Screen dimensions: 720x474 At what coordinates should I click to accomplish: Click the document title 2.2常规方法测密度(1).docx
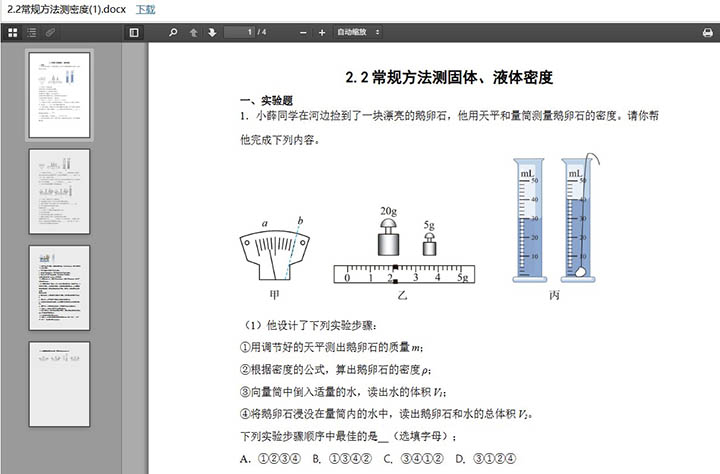[67, 9]
